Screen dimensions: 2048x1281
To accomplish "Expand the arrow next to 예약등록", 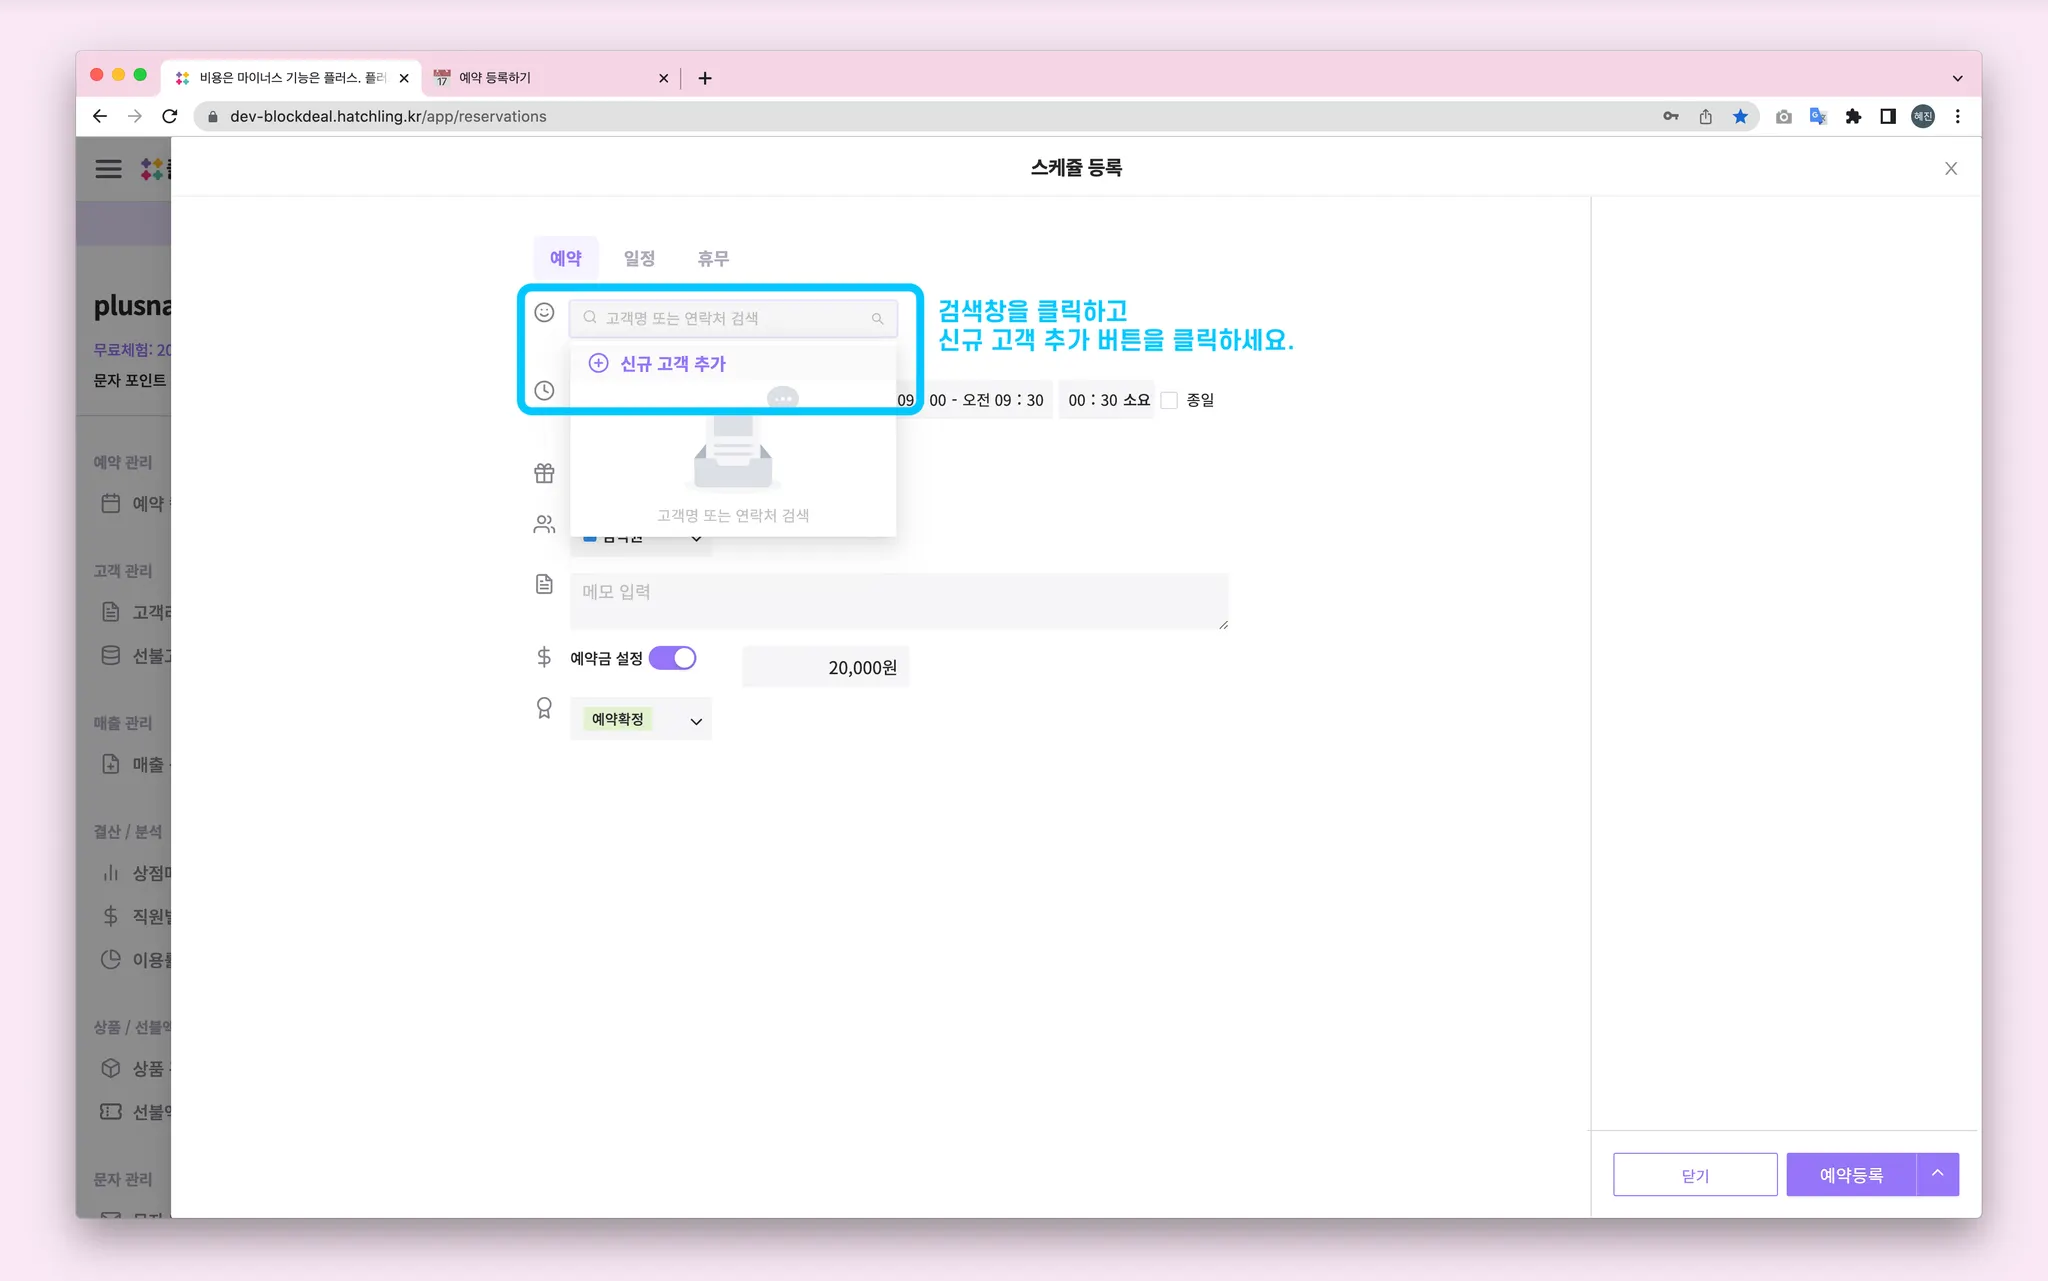I will [x=1937, y=1174].
